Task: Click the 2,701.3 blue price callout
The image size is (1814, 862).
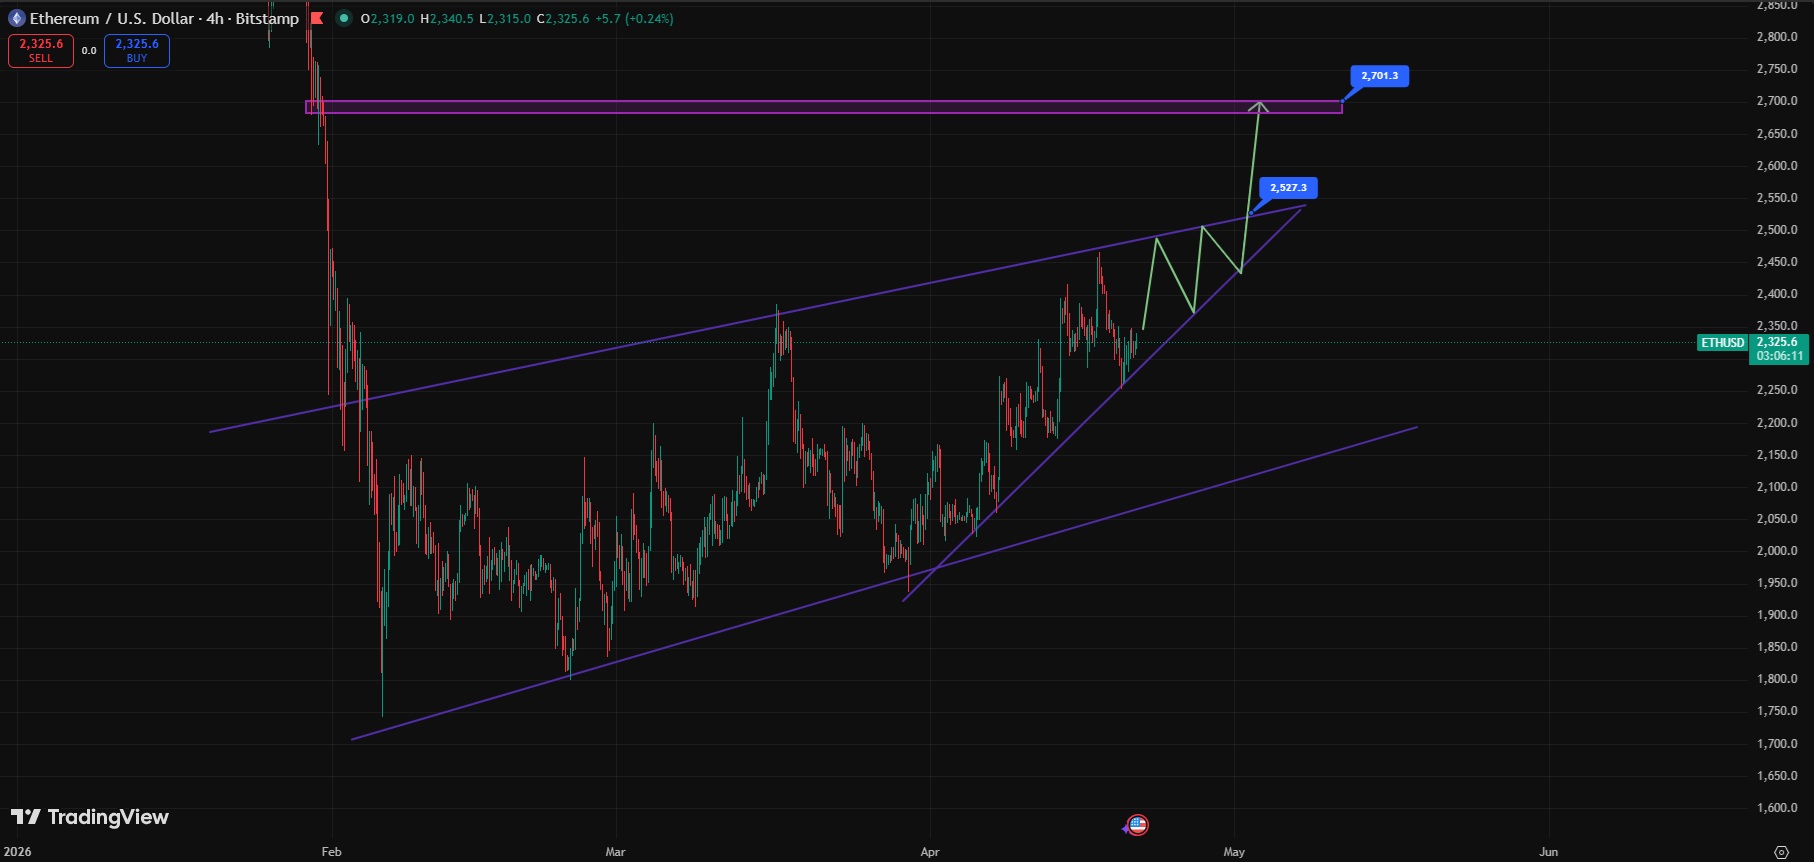Action: (1379, 76)
